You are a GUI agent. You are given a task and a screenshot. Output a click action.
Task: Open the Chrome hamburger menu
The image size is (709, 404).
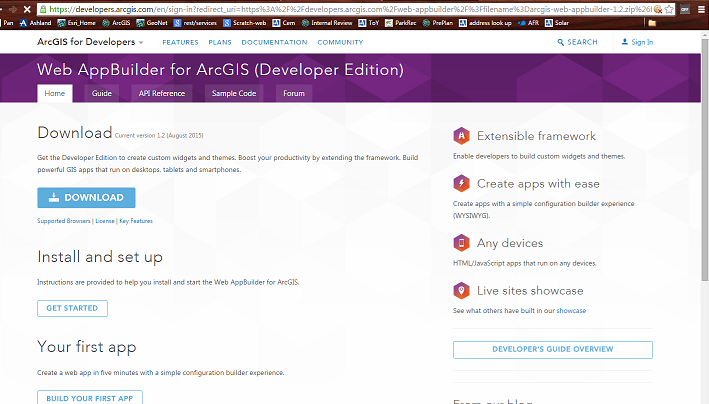tap(701, 9)
